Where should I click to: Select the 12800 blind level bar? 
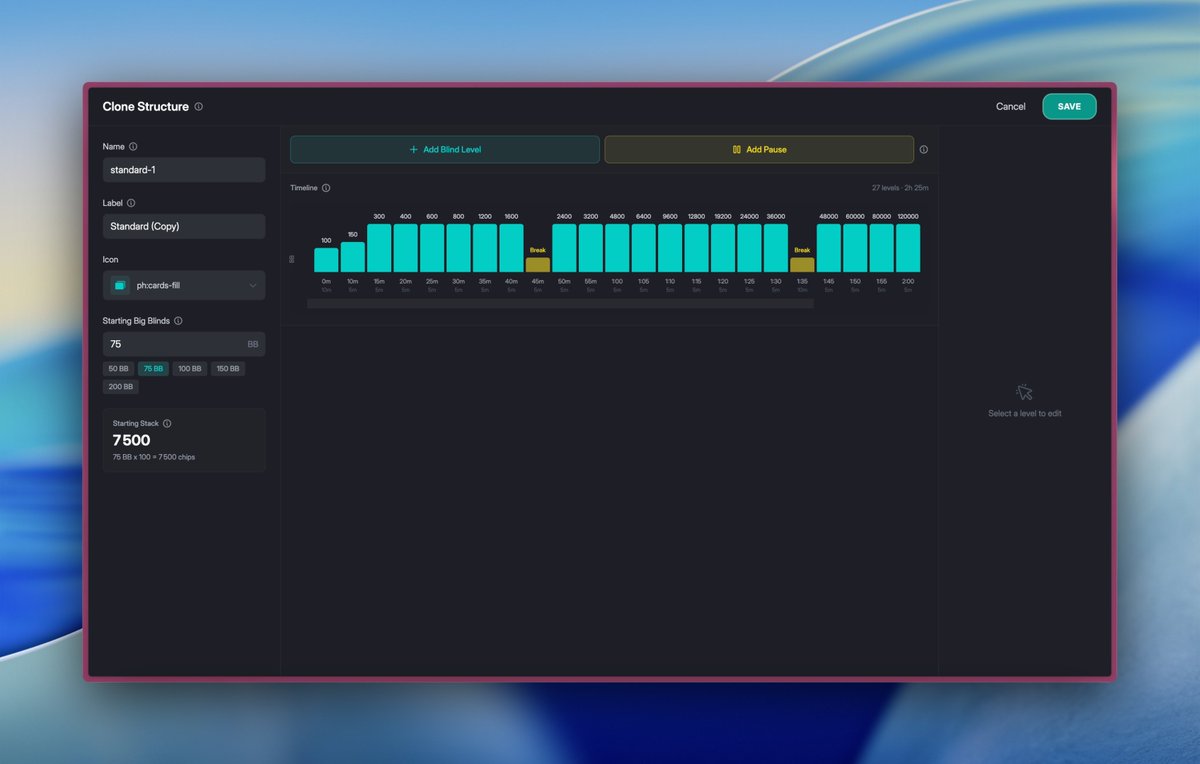696,248
